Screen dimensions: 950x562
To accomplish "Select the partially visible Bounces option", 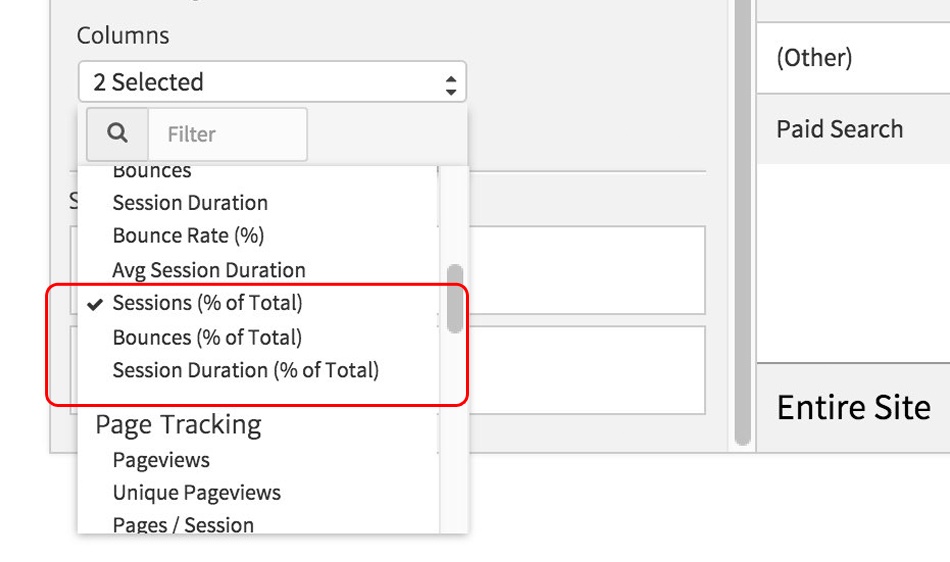I will pyautogui.click(x=152, y=173).
